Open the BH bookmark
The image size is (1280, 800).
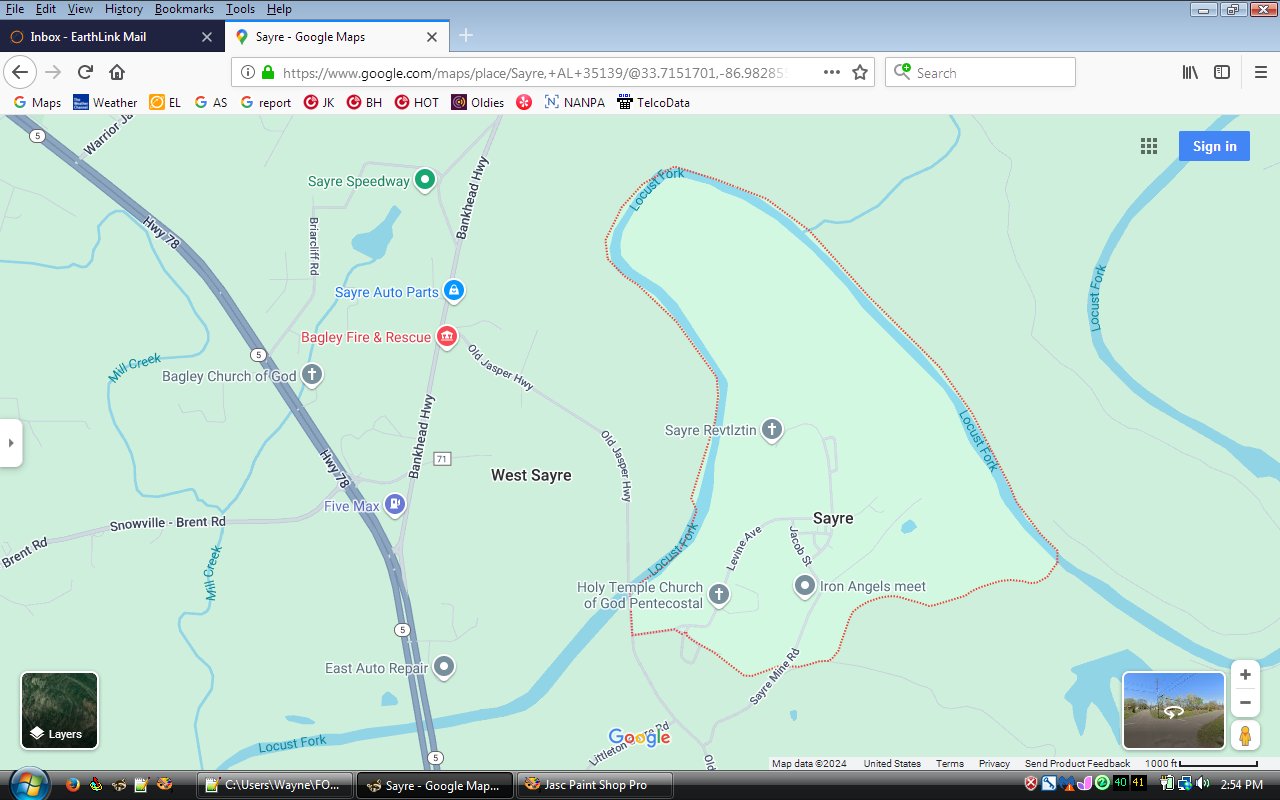(x=364, y=102)
